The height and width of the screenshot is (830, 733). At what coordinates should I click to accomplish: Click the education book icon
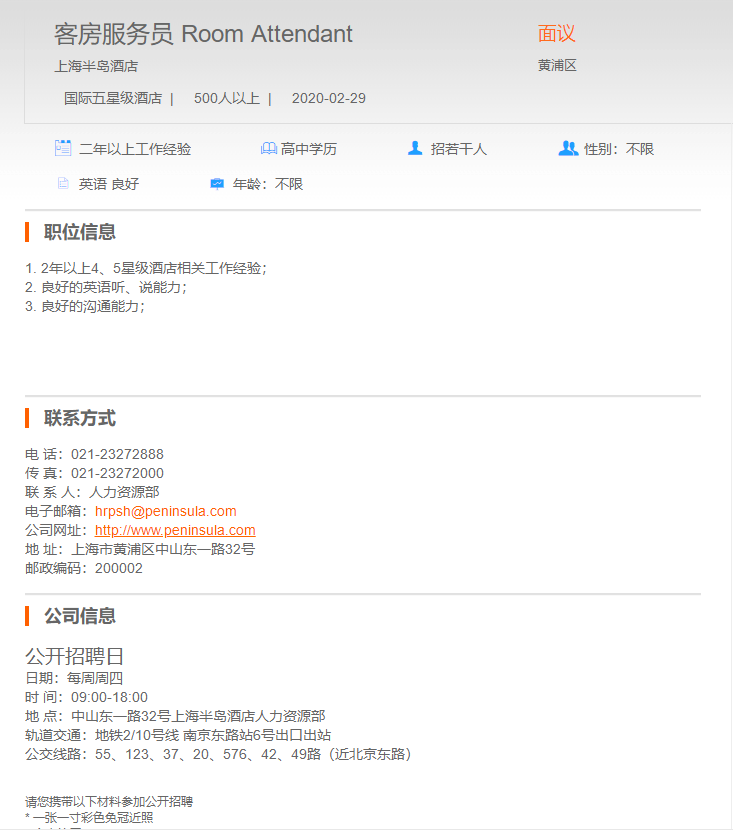pyautogui.click(x=268, y=148)
